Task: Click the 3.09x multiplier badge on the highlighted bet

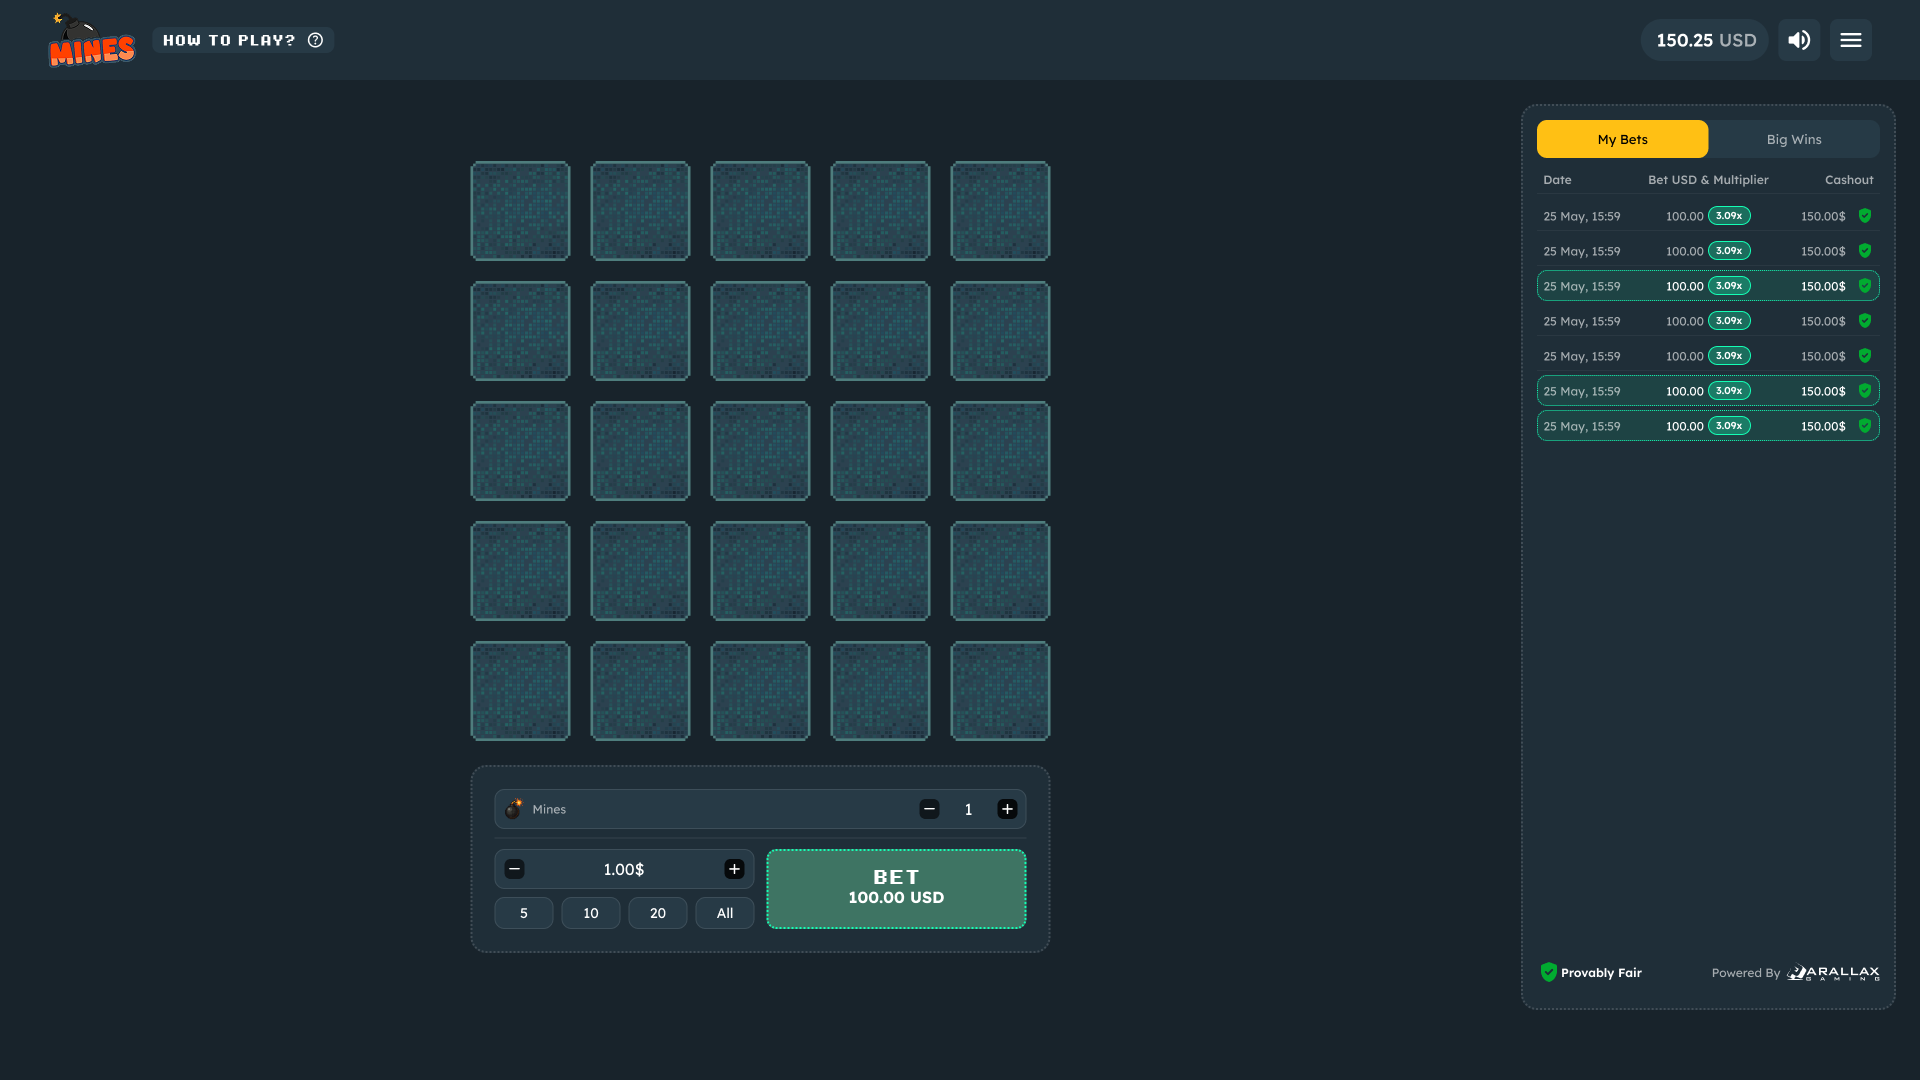Action: (1730, 286)
